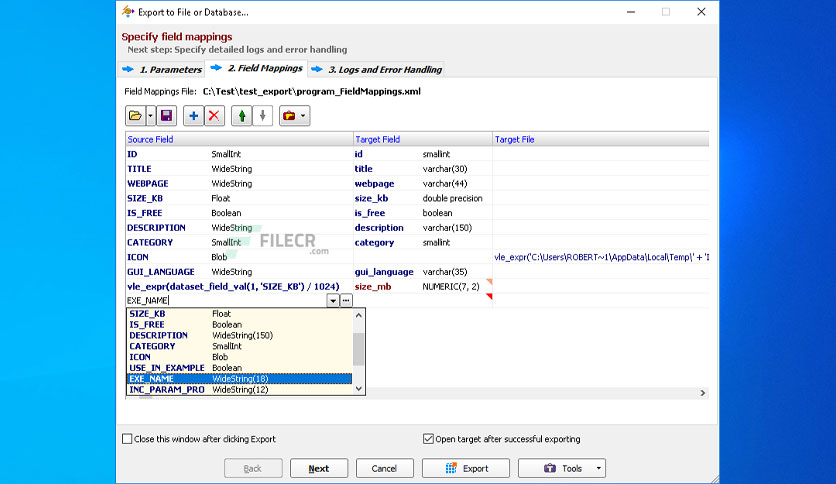Select SIZE_KB Float in dropdown list
The image size is (836, 484).
point(239,314)
